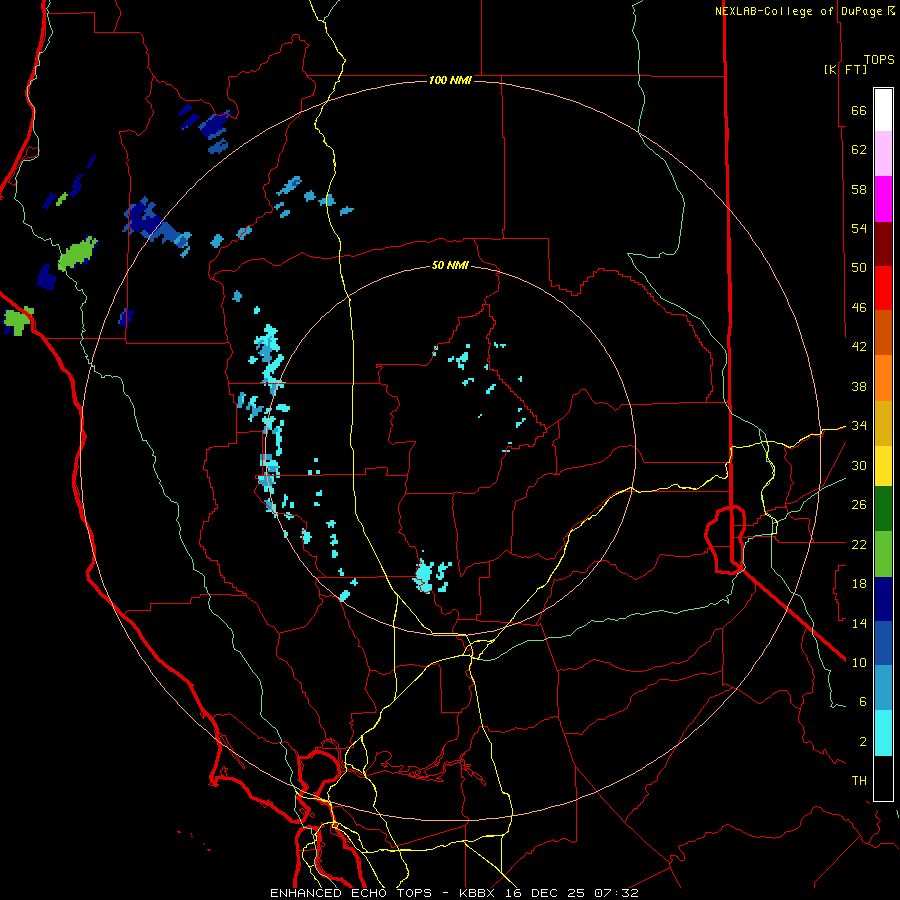Pick the bright yellow legend swatch
The width and height of the screenshot is (900, 900).
click(x=883, y=465)
